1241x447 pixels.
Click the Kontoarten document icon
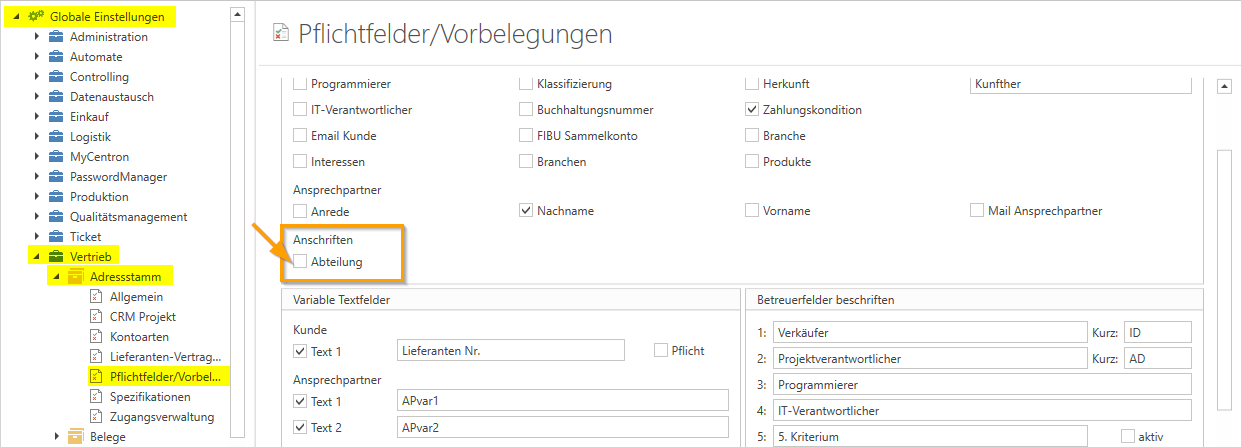click(x=96, y=336)
